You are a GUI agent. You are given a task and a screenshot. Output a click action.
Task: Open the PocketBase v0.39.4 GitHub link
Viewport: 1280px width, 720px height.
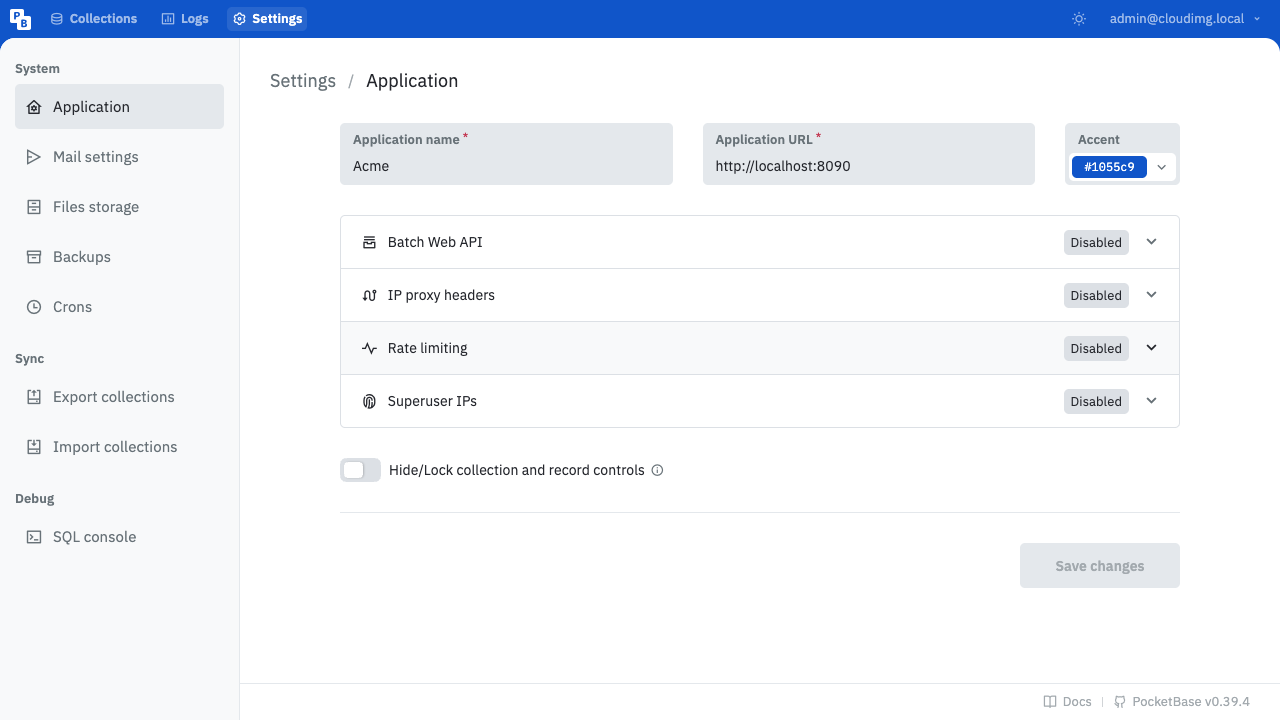tap(1182, 702)
